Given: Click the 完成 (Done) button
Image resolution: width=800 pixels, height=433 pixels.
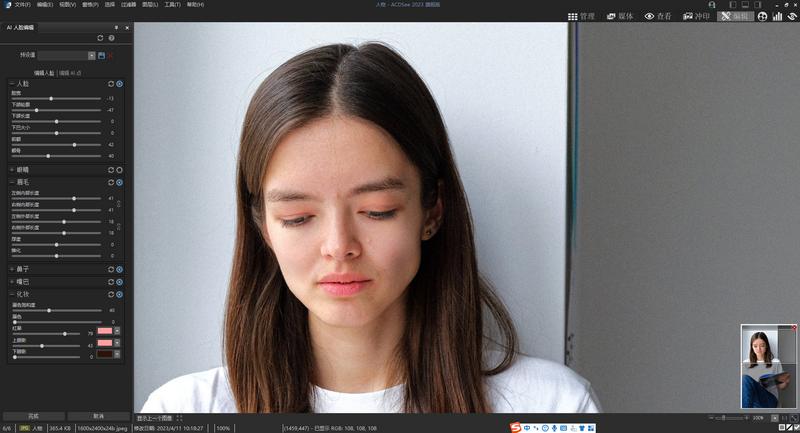Looking at the screenshot, I should pos(33,416).
